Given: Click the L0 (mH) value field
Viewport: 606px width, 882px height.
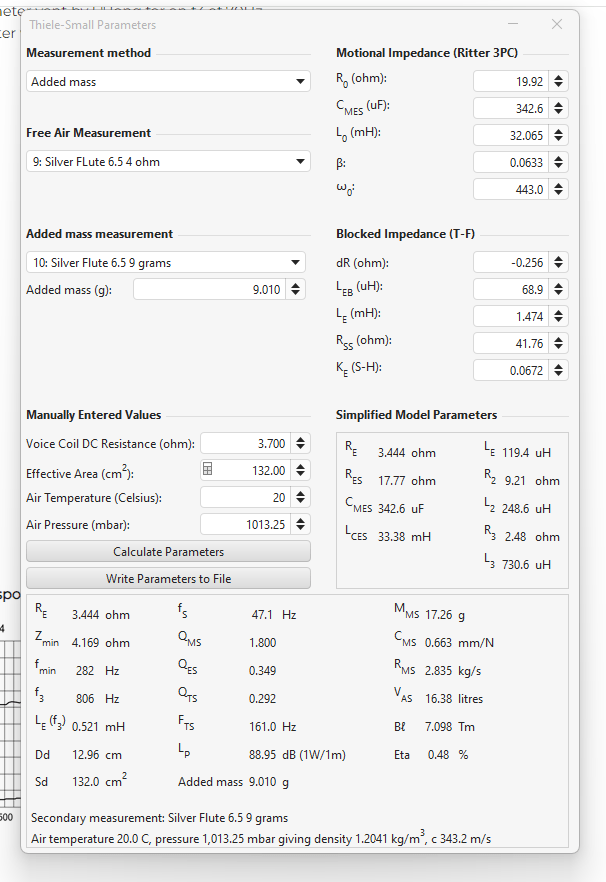Looking at the screenshot, I should coord(511,136).
